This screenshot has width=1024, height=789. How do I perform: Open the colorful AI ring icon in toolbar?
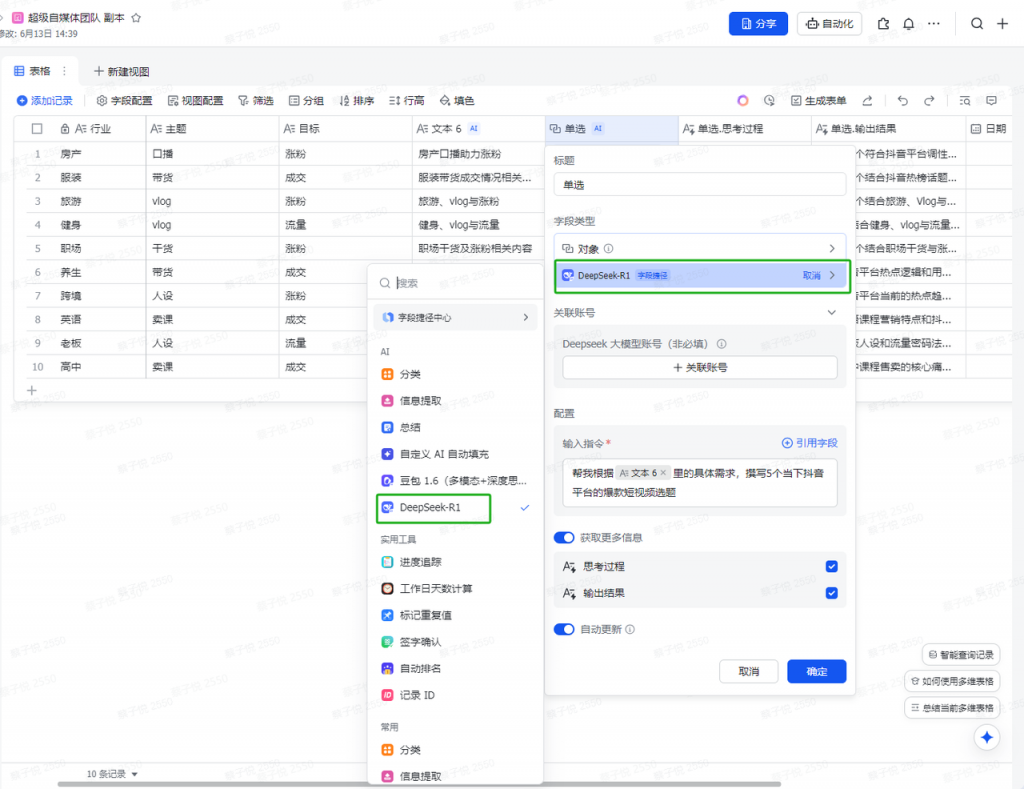(x=743, y=101)
